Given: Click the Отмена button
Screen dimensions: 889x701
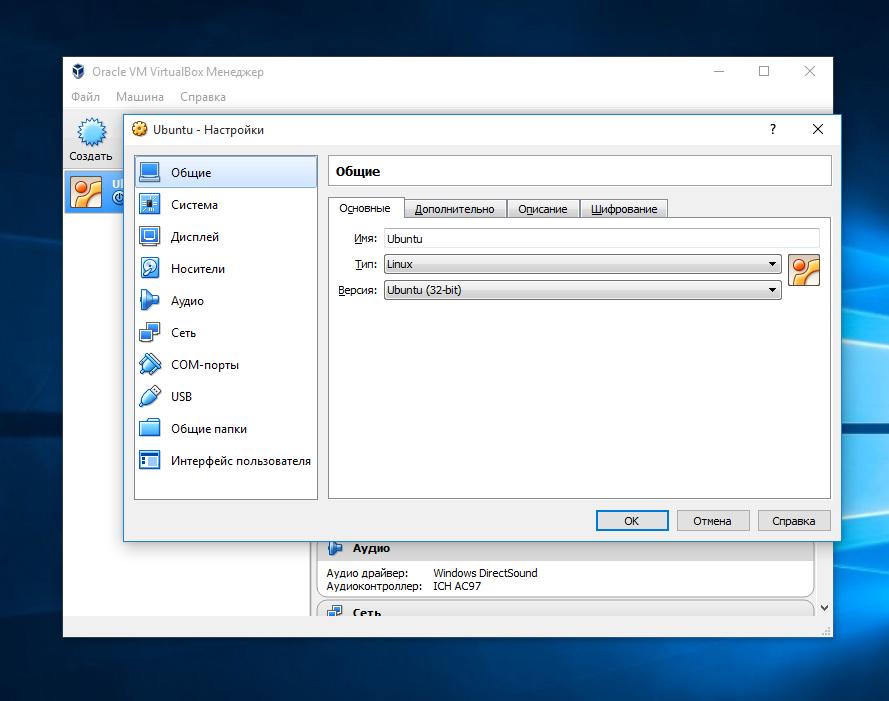Looking at the screenshot, I should [712, 521].
